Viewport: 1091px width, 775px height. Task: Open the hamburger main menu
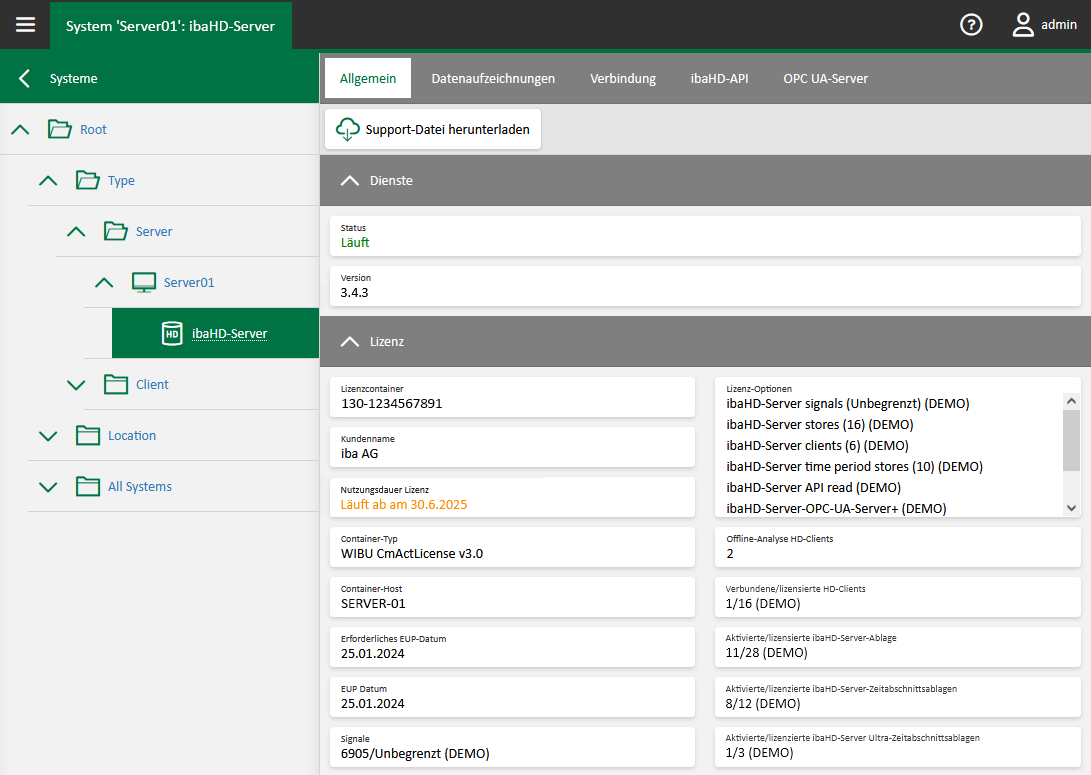[x=25, y=25]
